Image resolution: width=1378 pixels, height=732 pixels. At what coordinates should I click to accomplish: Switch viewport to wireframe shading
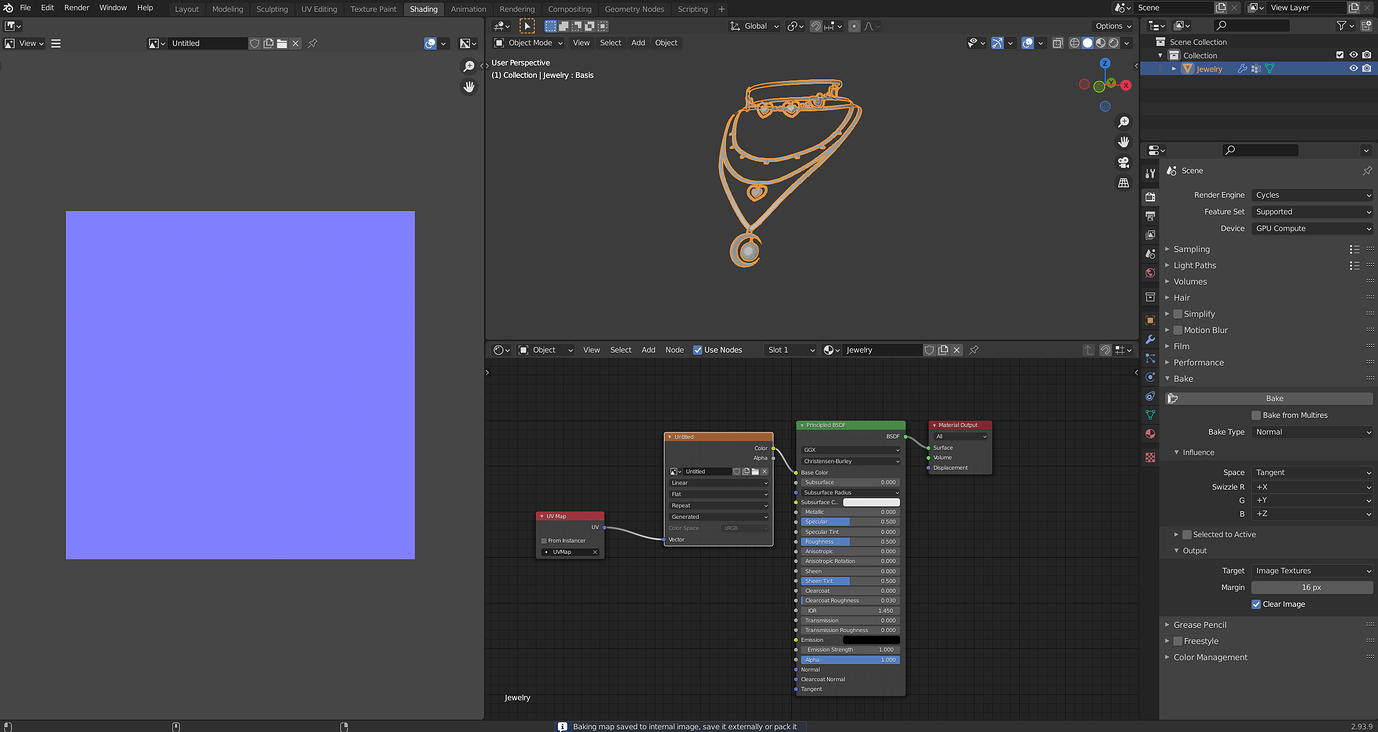(x=1075, y=43)
